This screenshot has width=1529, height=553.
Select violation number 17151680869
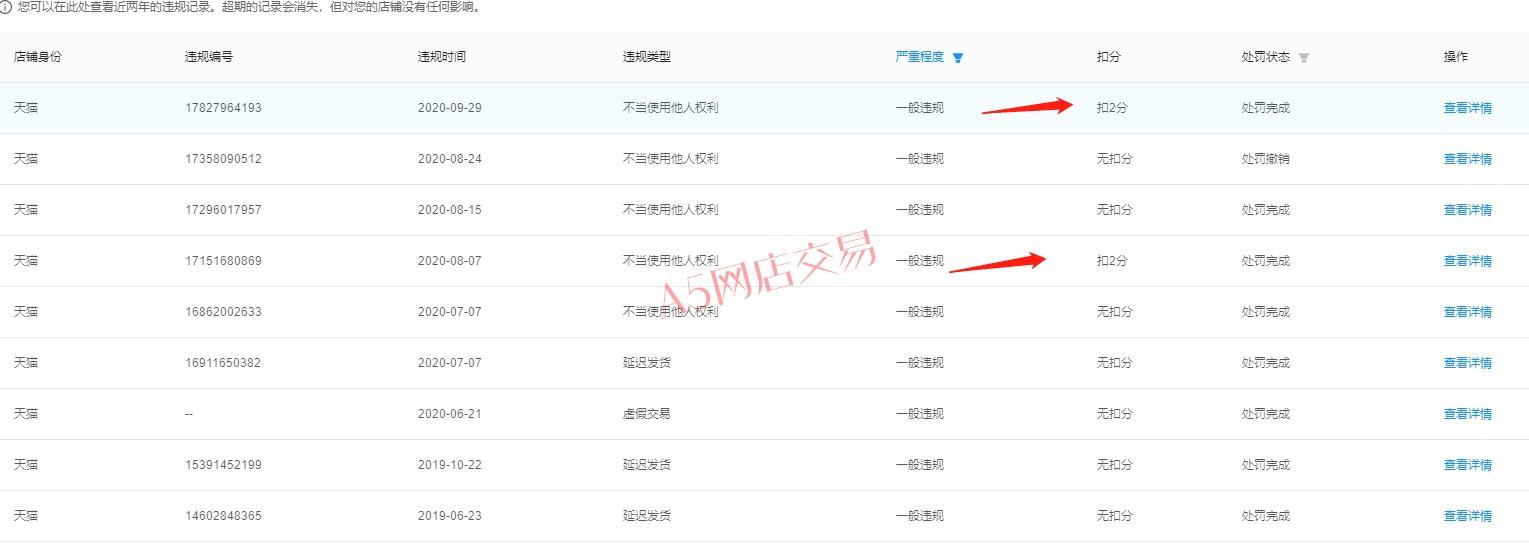coord(223,261)
